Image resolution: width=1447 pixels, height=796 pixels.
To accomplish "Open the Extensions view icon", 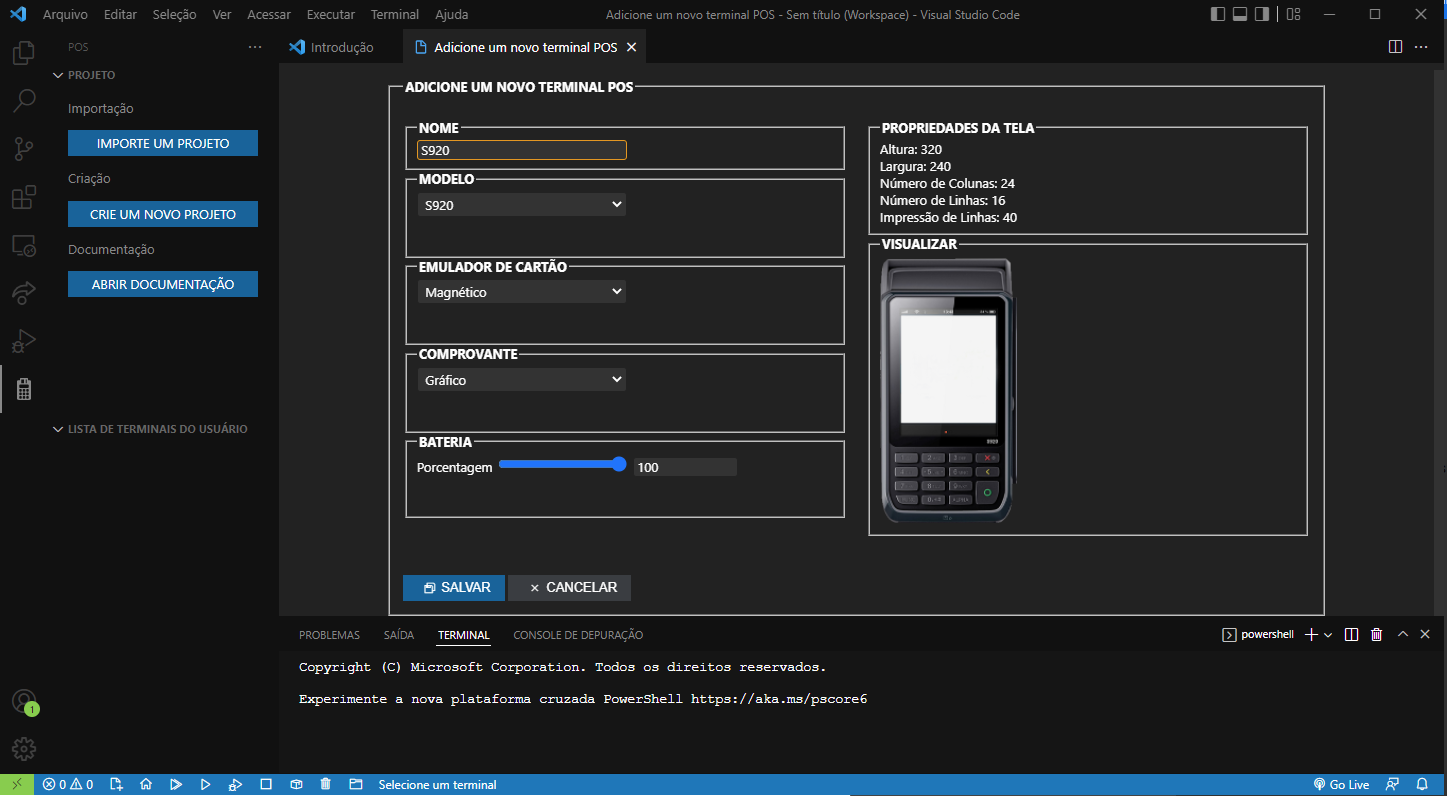I will (x=22, y=197).
